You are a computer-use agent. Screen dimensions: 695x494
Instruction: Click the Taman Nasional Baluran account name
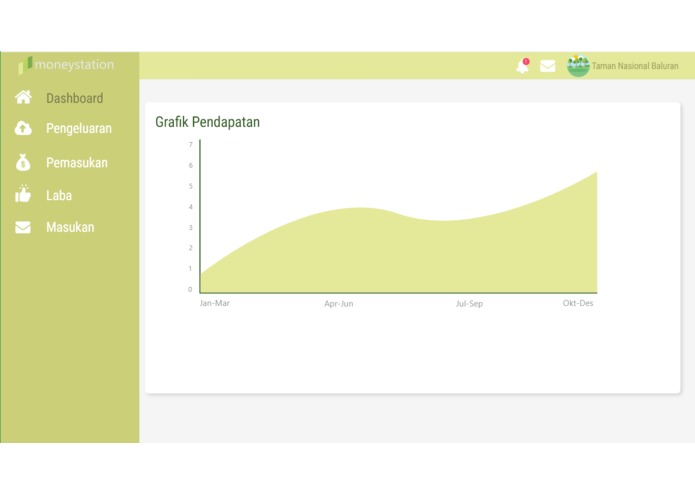[x=635, y=66]
